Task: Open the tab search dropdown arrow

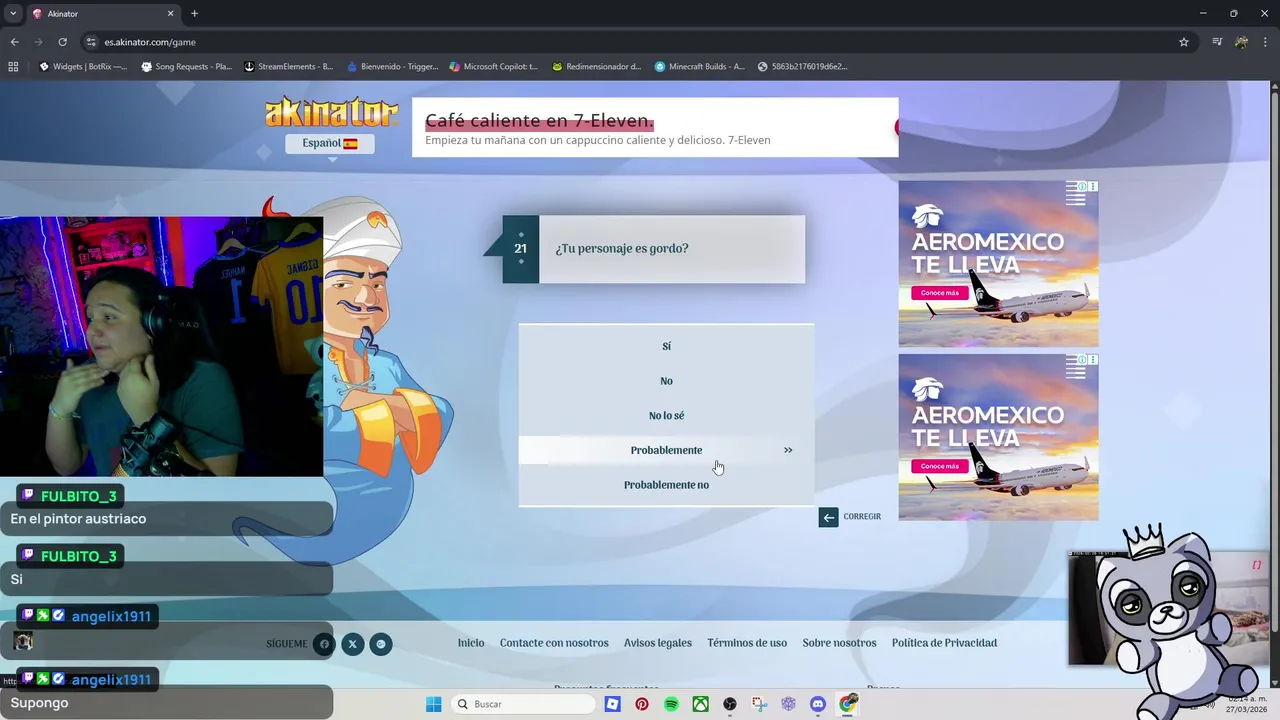Action: point(13,13)
